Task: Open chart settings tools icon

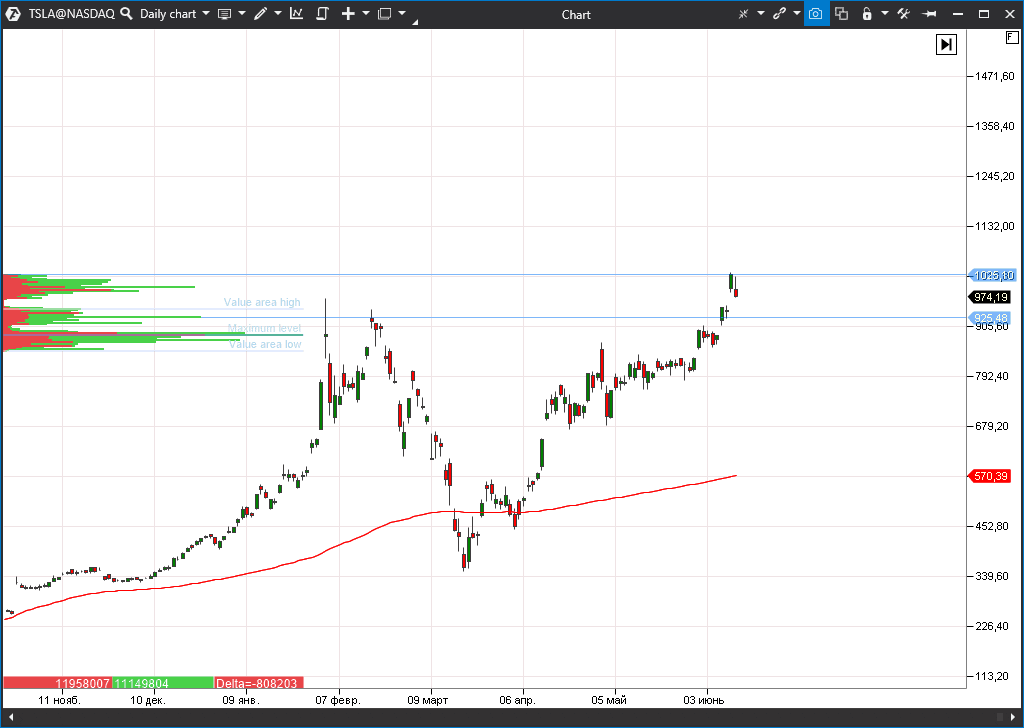Action: coord(904,14)
